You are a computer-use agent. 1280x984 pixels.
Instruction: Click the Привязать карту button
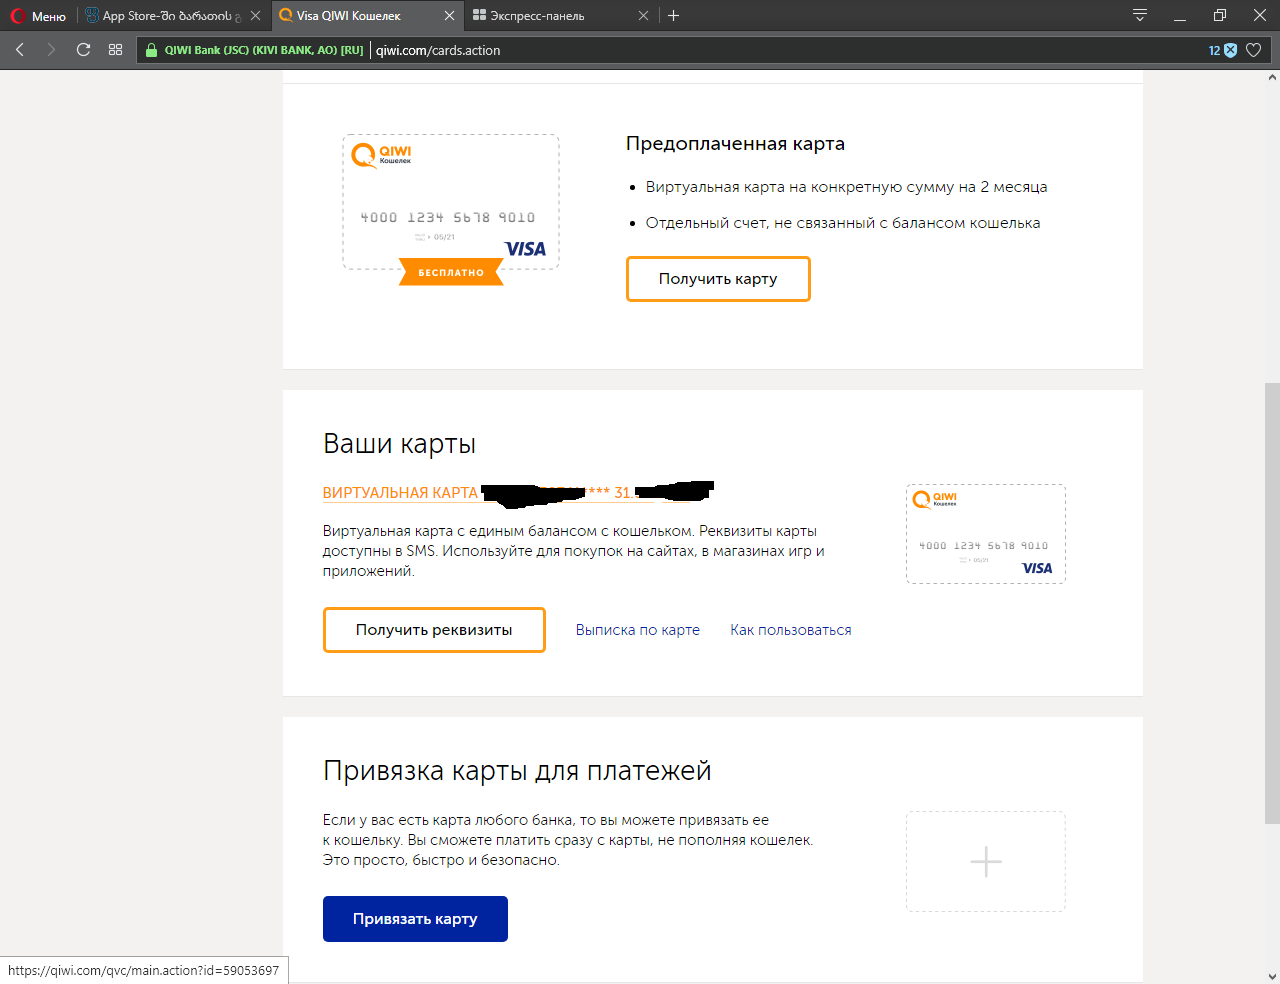pyautogui.click(x=415, y=919)
